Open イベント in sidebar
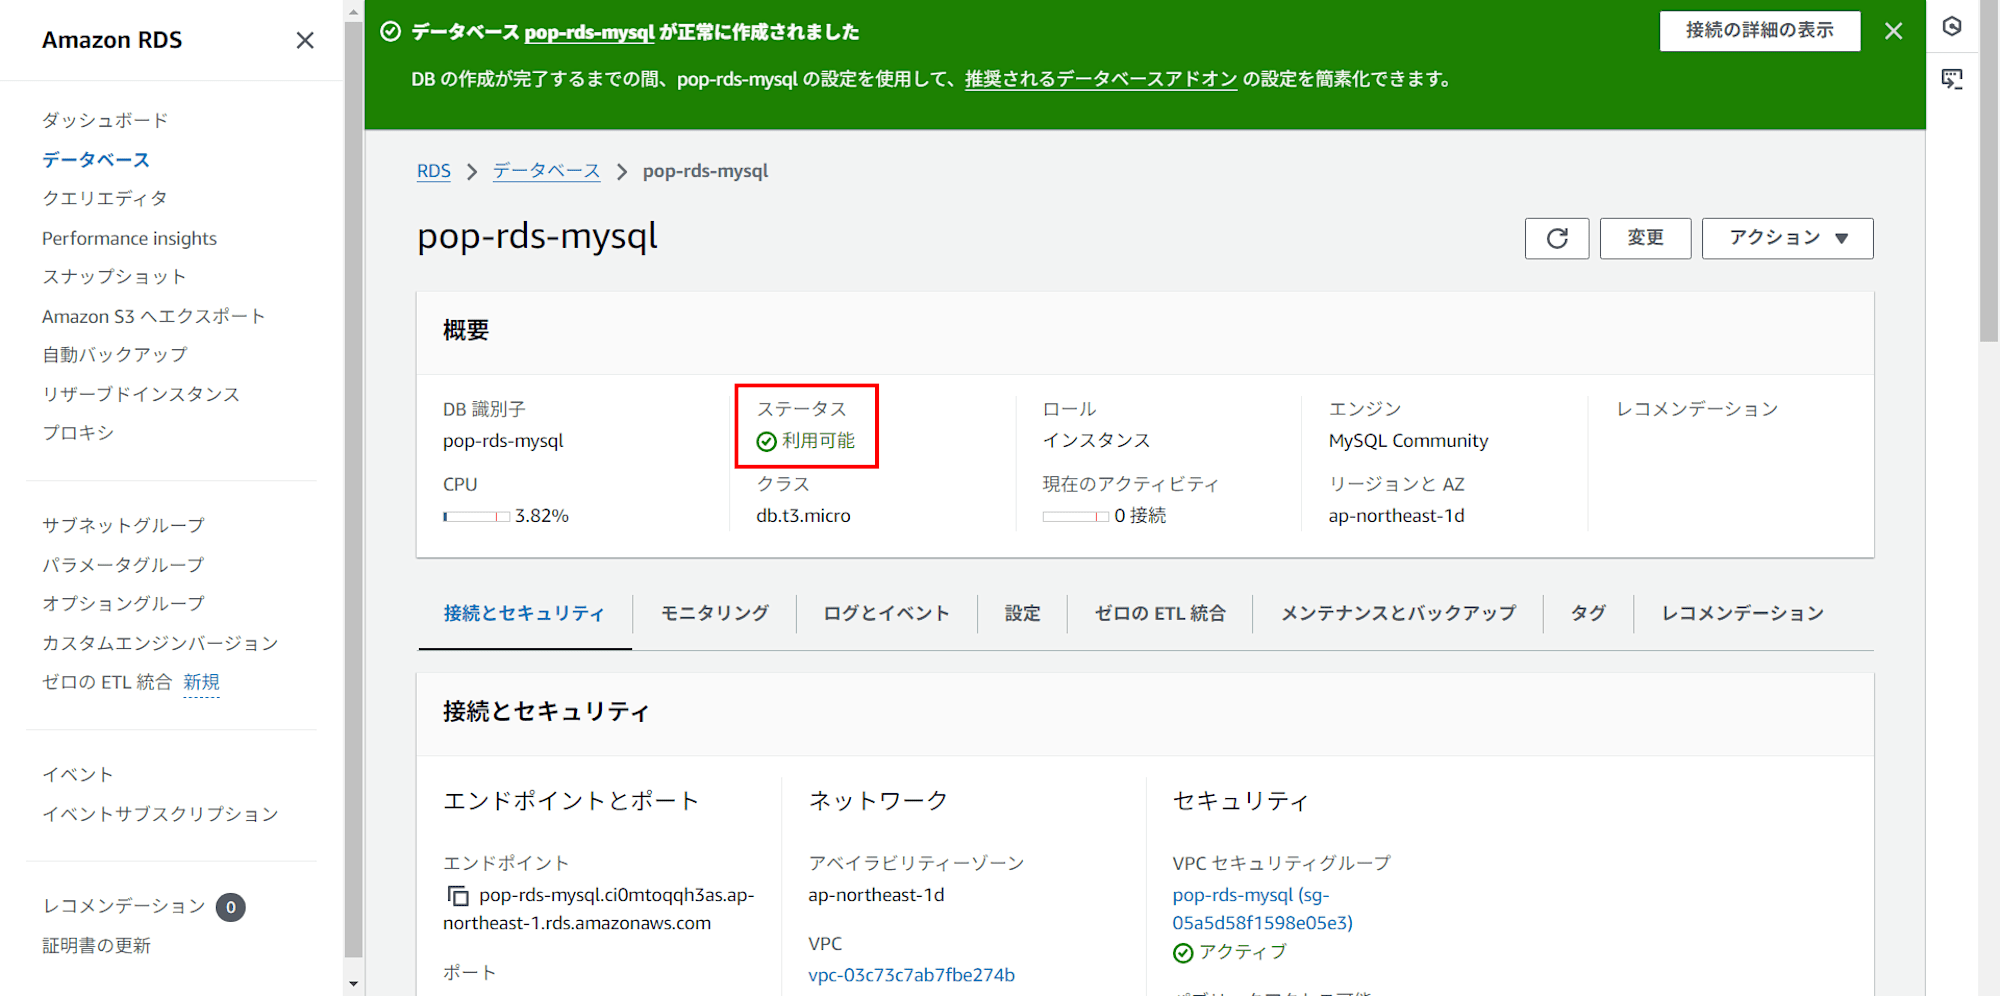Image resolution: width=2000 pixels, height=996 pixels. [78, 774]
